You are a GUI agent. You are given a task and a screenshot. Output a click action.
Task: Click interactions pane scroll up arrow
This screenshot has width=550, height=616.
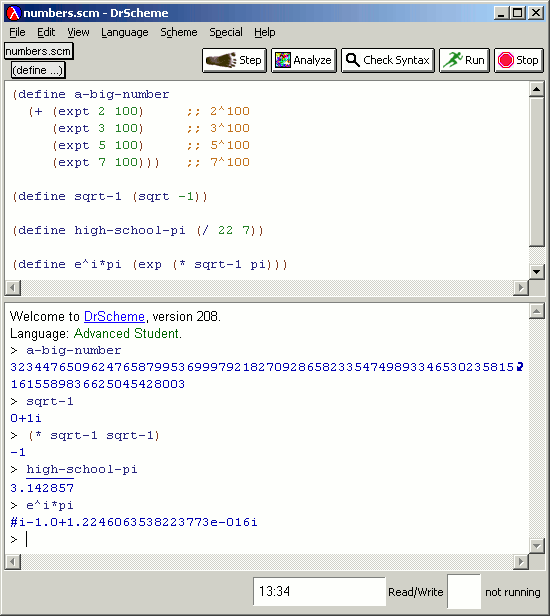click(536, 311)
